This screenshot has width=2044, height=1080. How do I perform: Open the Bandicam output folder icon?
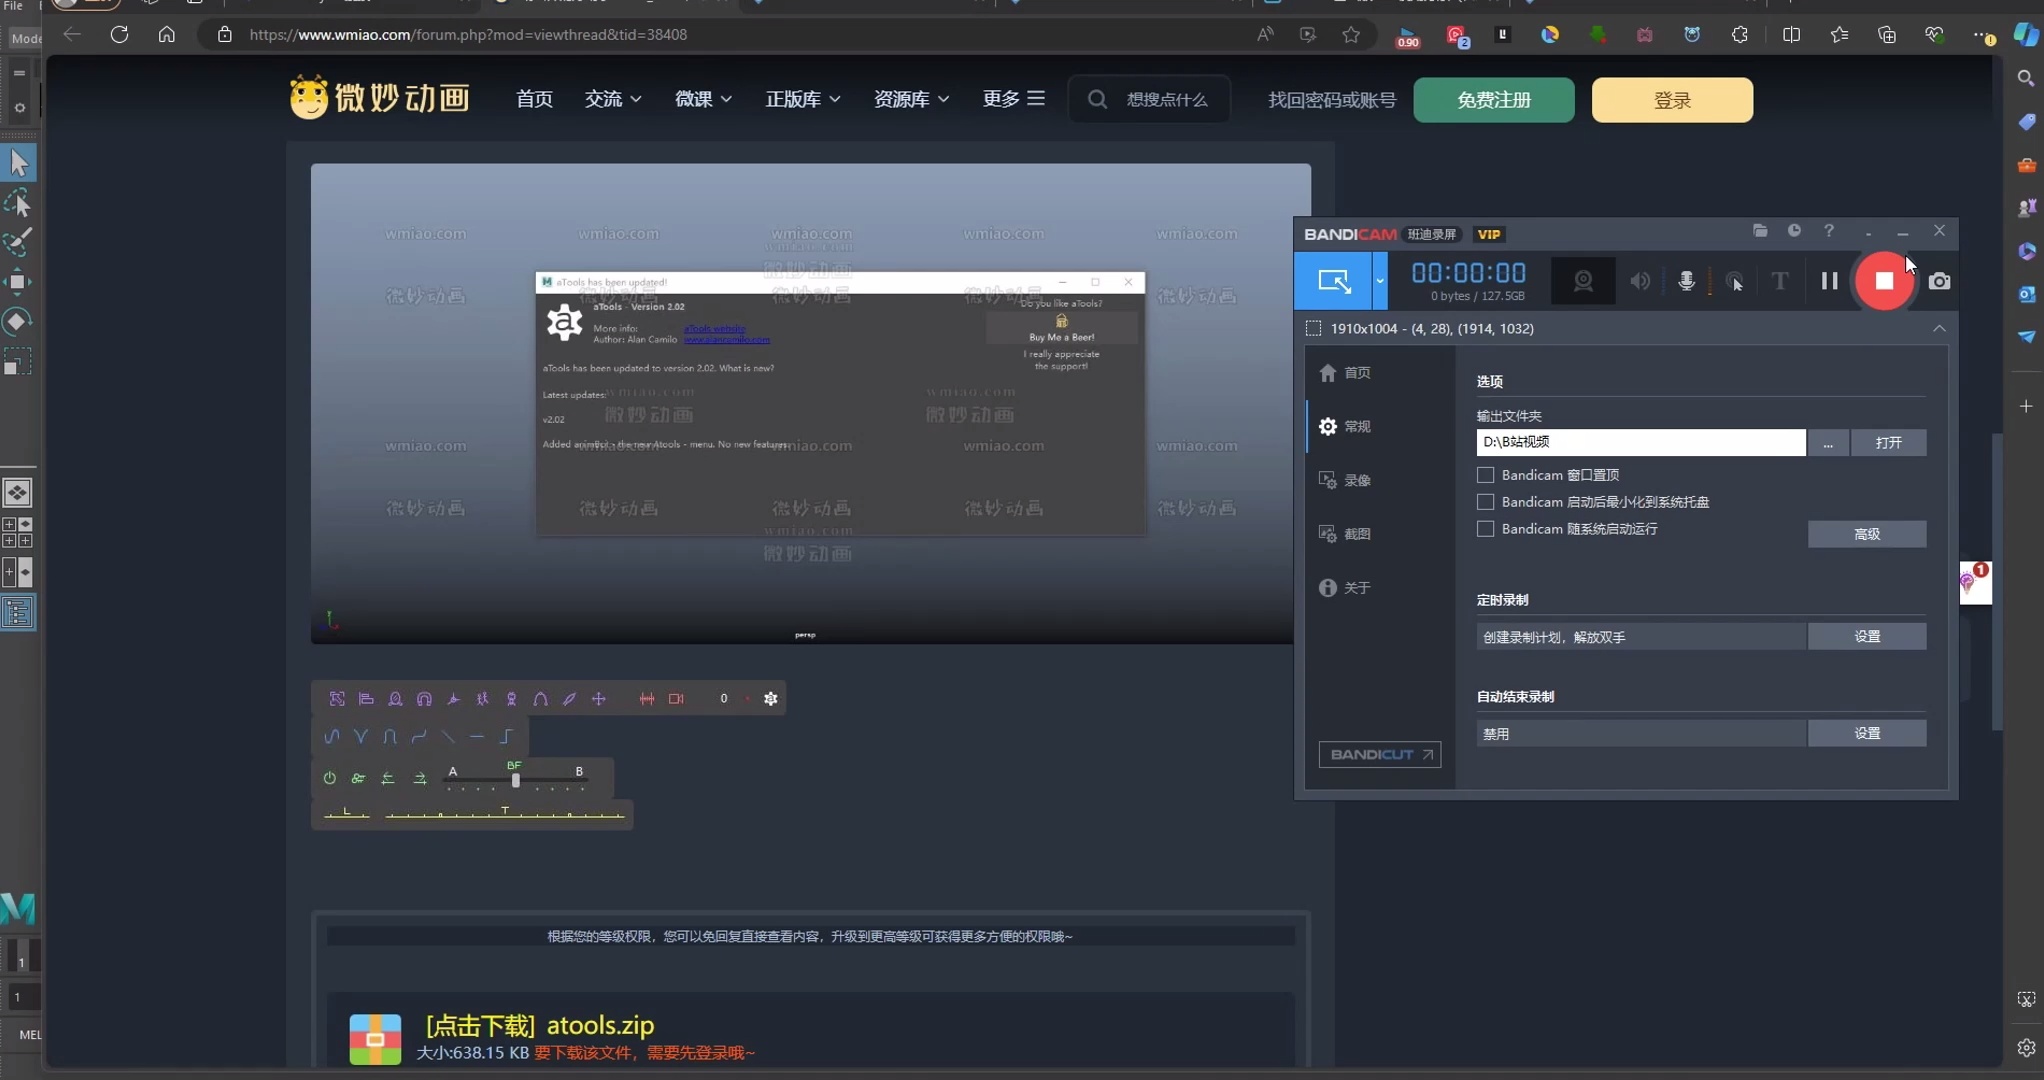pos(1760,231)
